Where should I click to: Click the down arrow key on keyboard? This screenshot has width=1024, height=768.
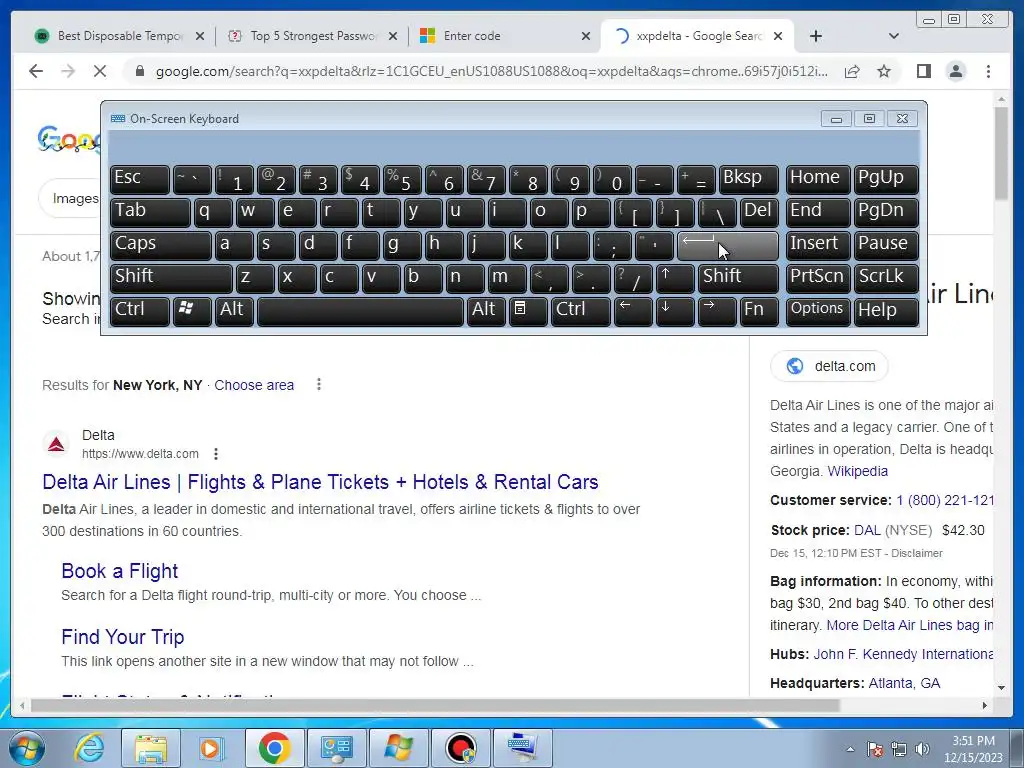675,312
